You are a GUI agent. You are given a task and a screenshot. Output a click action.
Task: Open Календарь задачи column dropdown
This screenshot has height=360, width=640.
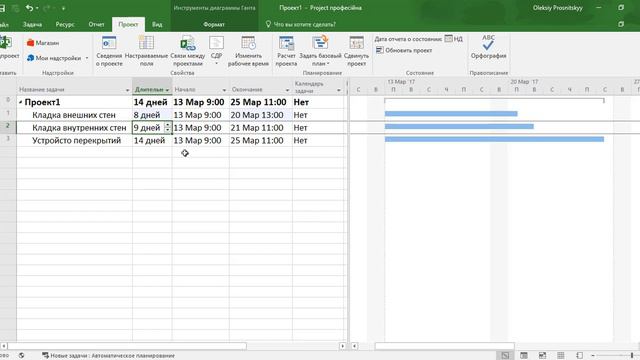(x=339, y=90)
